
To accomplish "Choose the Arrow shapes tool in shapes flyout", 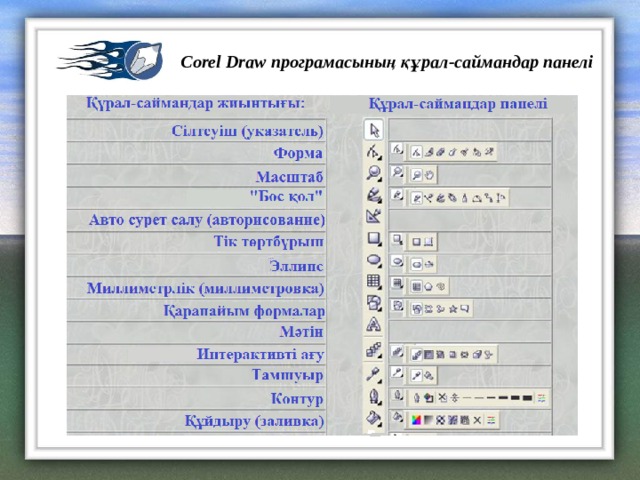I will pyautogui.click(x=428, y=309).
